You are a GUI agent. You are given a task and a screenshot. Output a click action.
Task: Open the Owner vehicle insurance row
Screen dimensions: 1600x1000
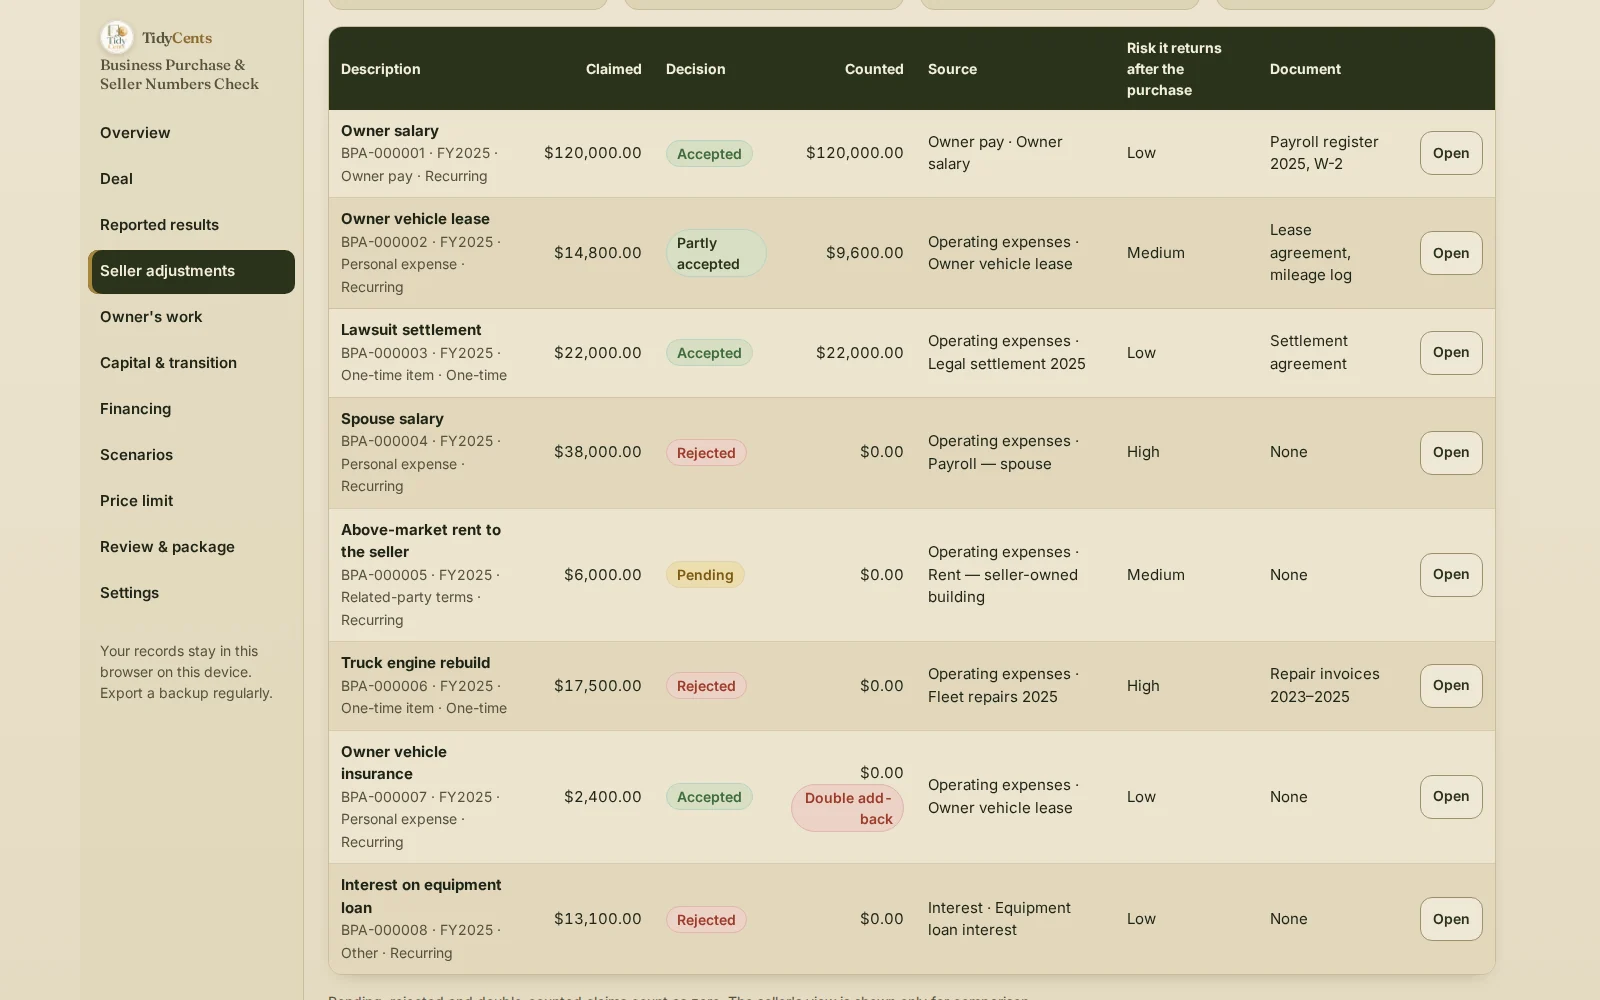coord(1451,797)
